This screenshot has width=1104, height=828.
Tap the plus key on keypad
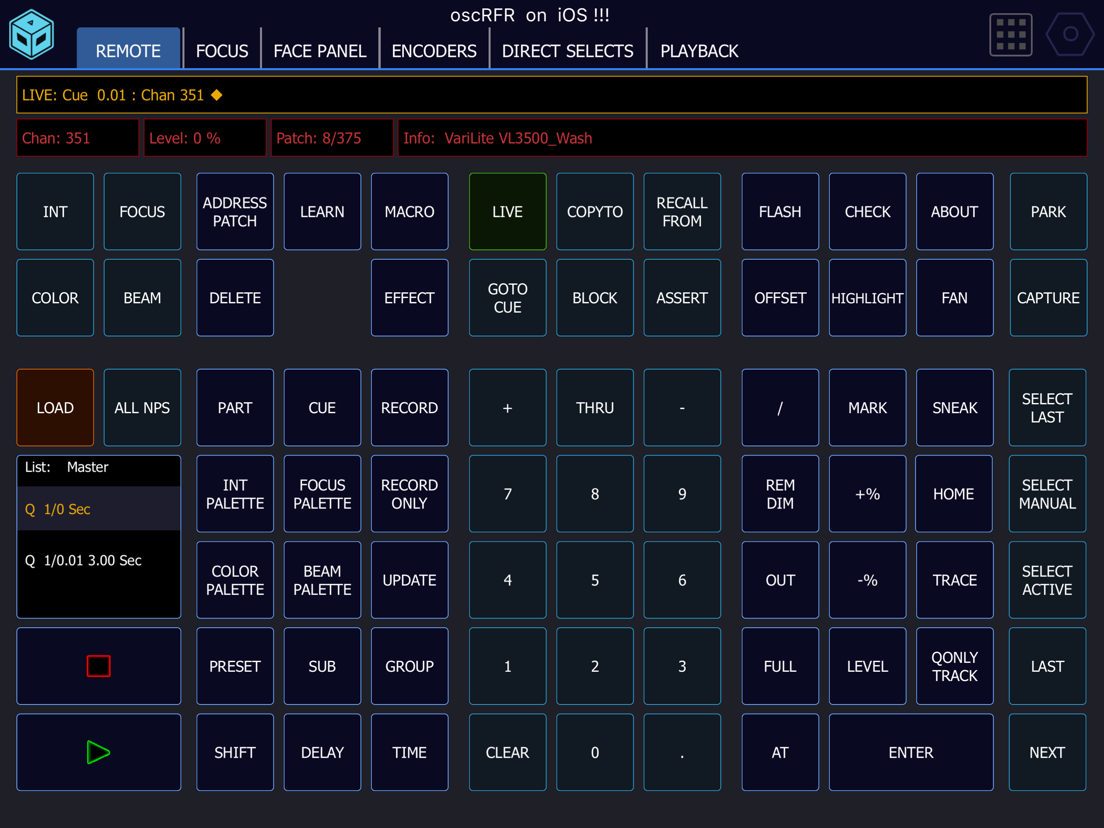coord(508,408)
